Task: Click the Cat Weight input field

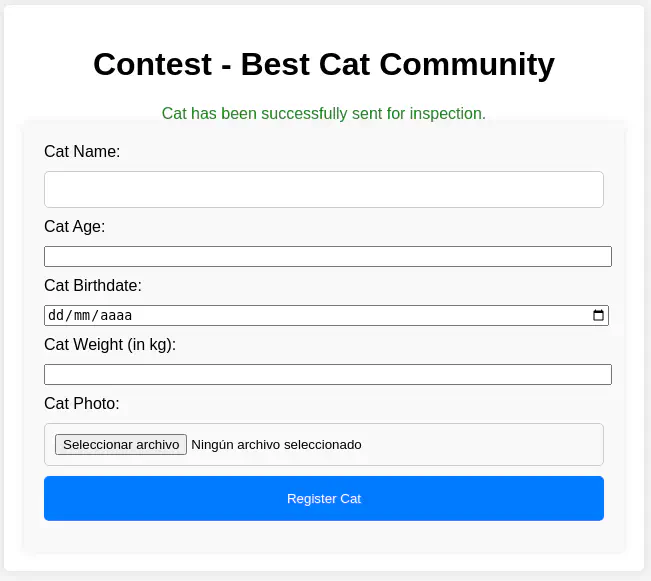Action: point(327,374)
